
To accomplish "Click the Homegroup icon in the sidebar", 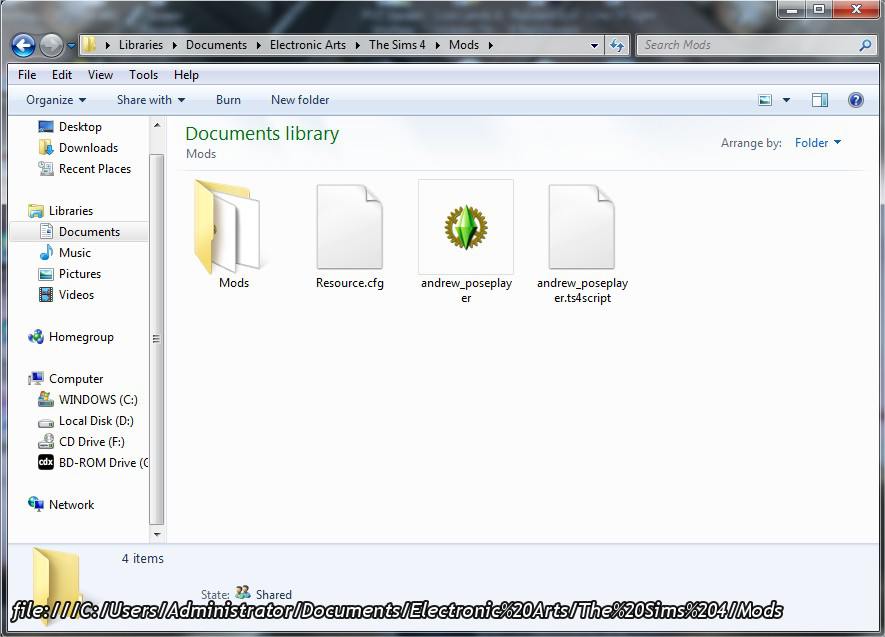I will (36, 337).
